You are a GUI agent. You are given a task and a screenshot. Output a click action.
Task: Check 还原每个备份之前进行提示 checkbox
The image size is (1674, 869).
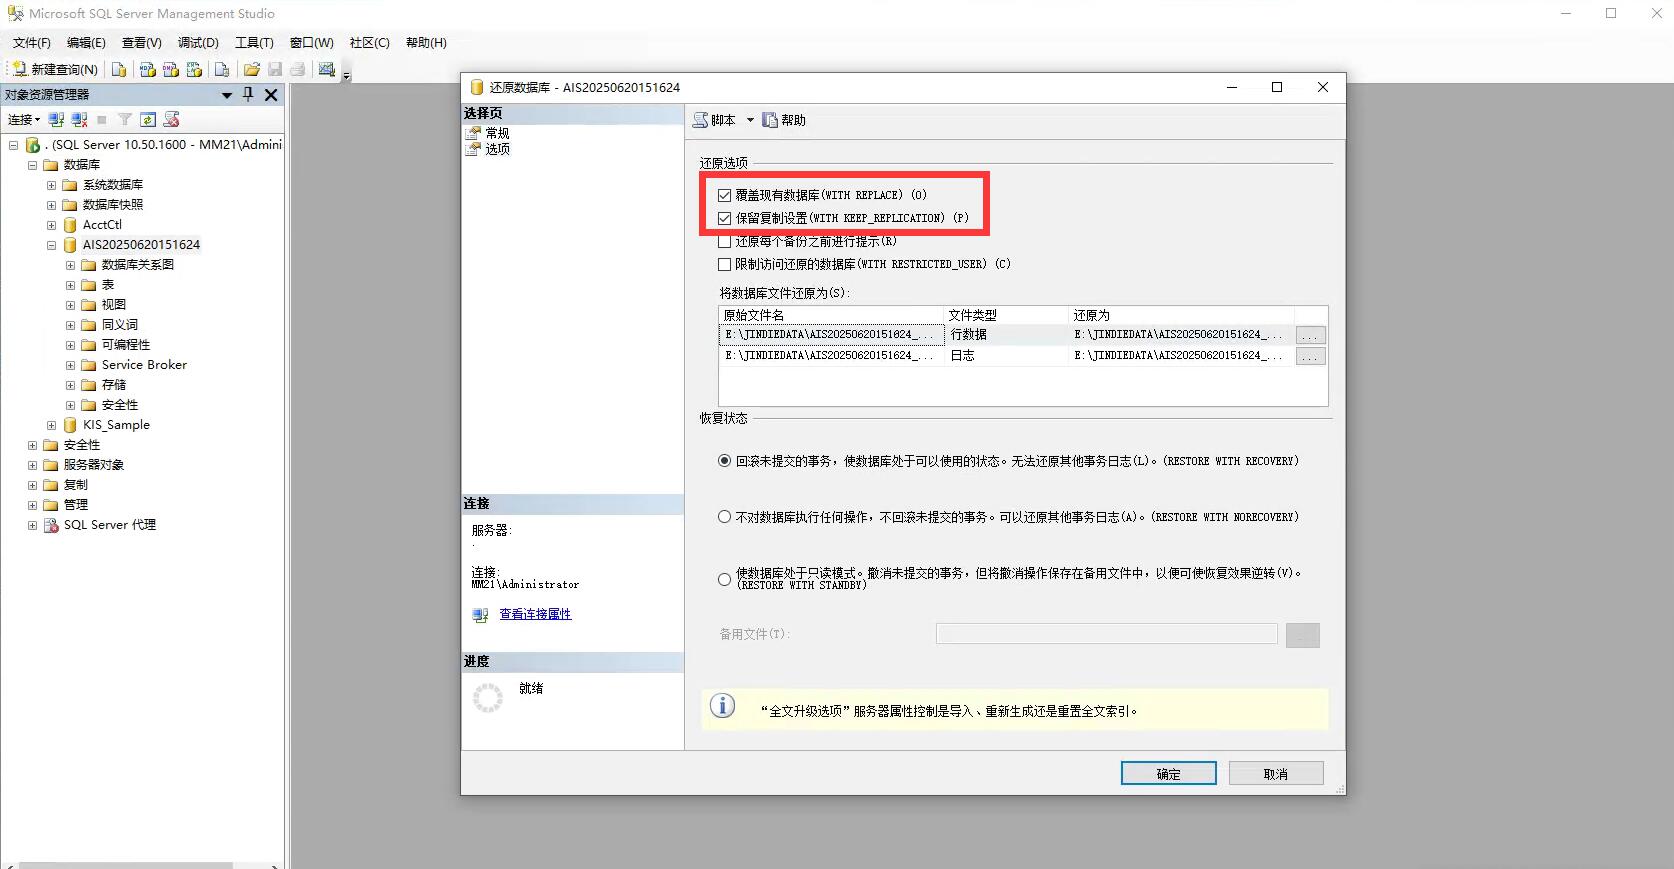(724, 241)
